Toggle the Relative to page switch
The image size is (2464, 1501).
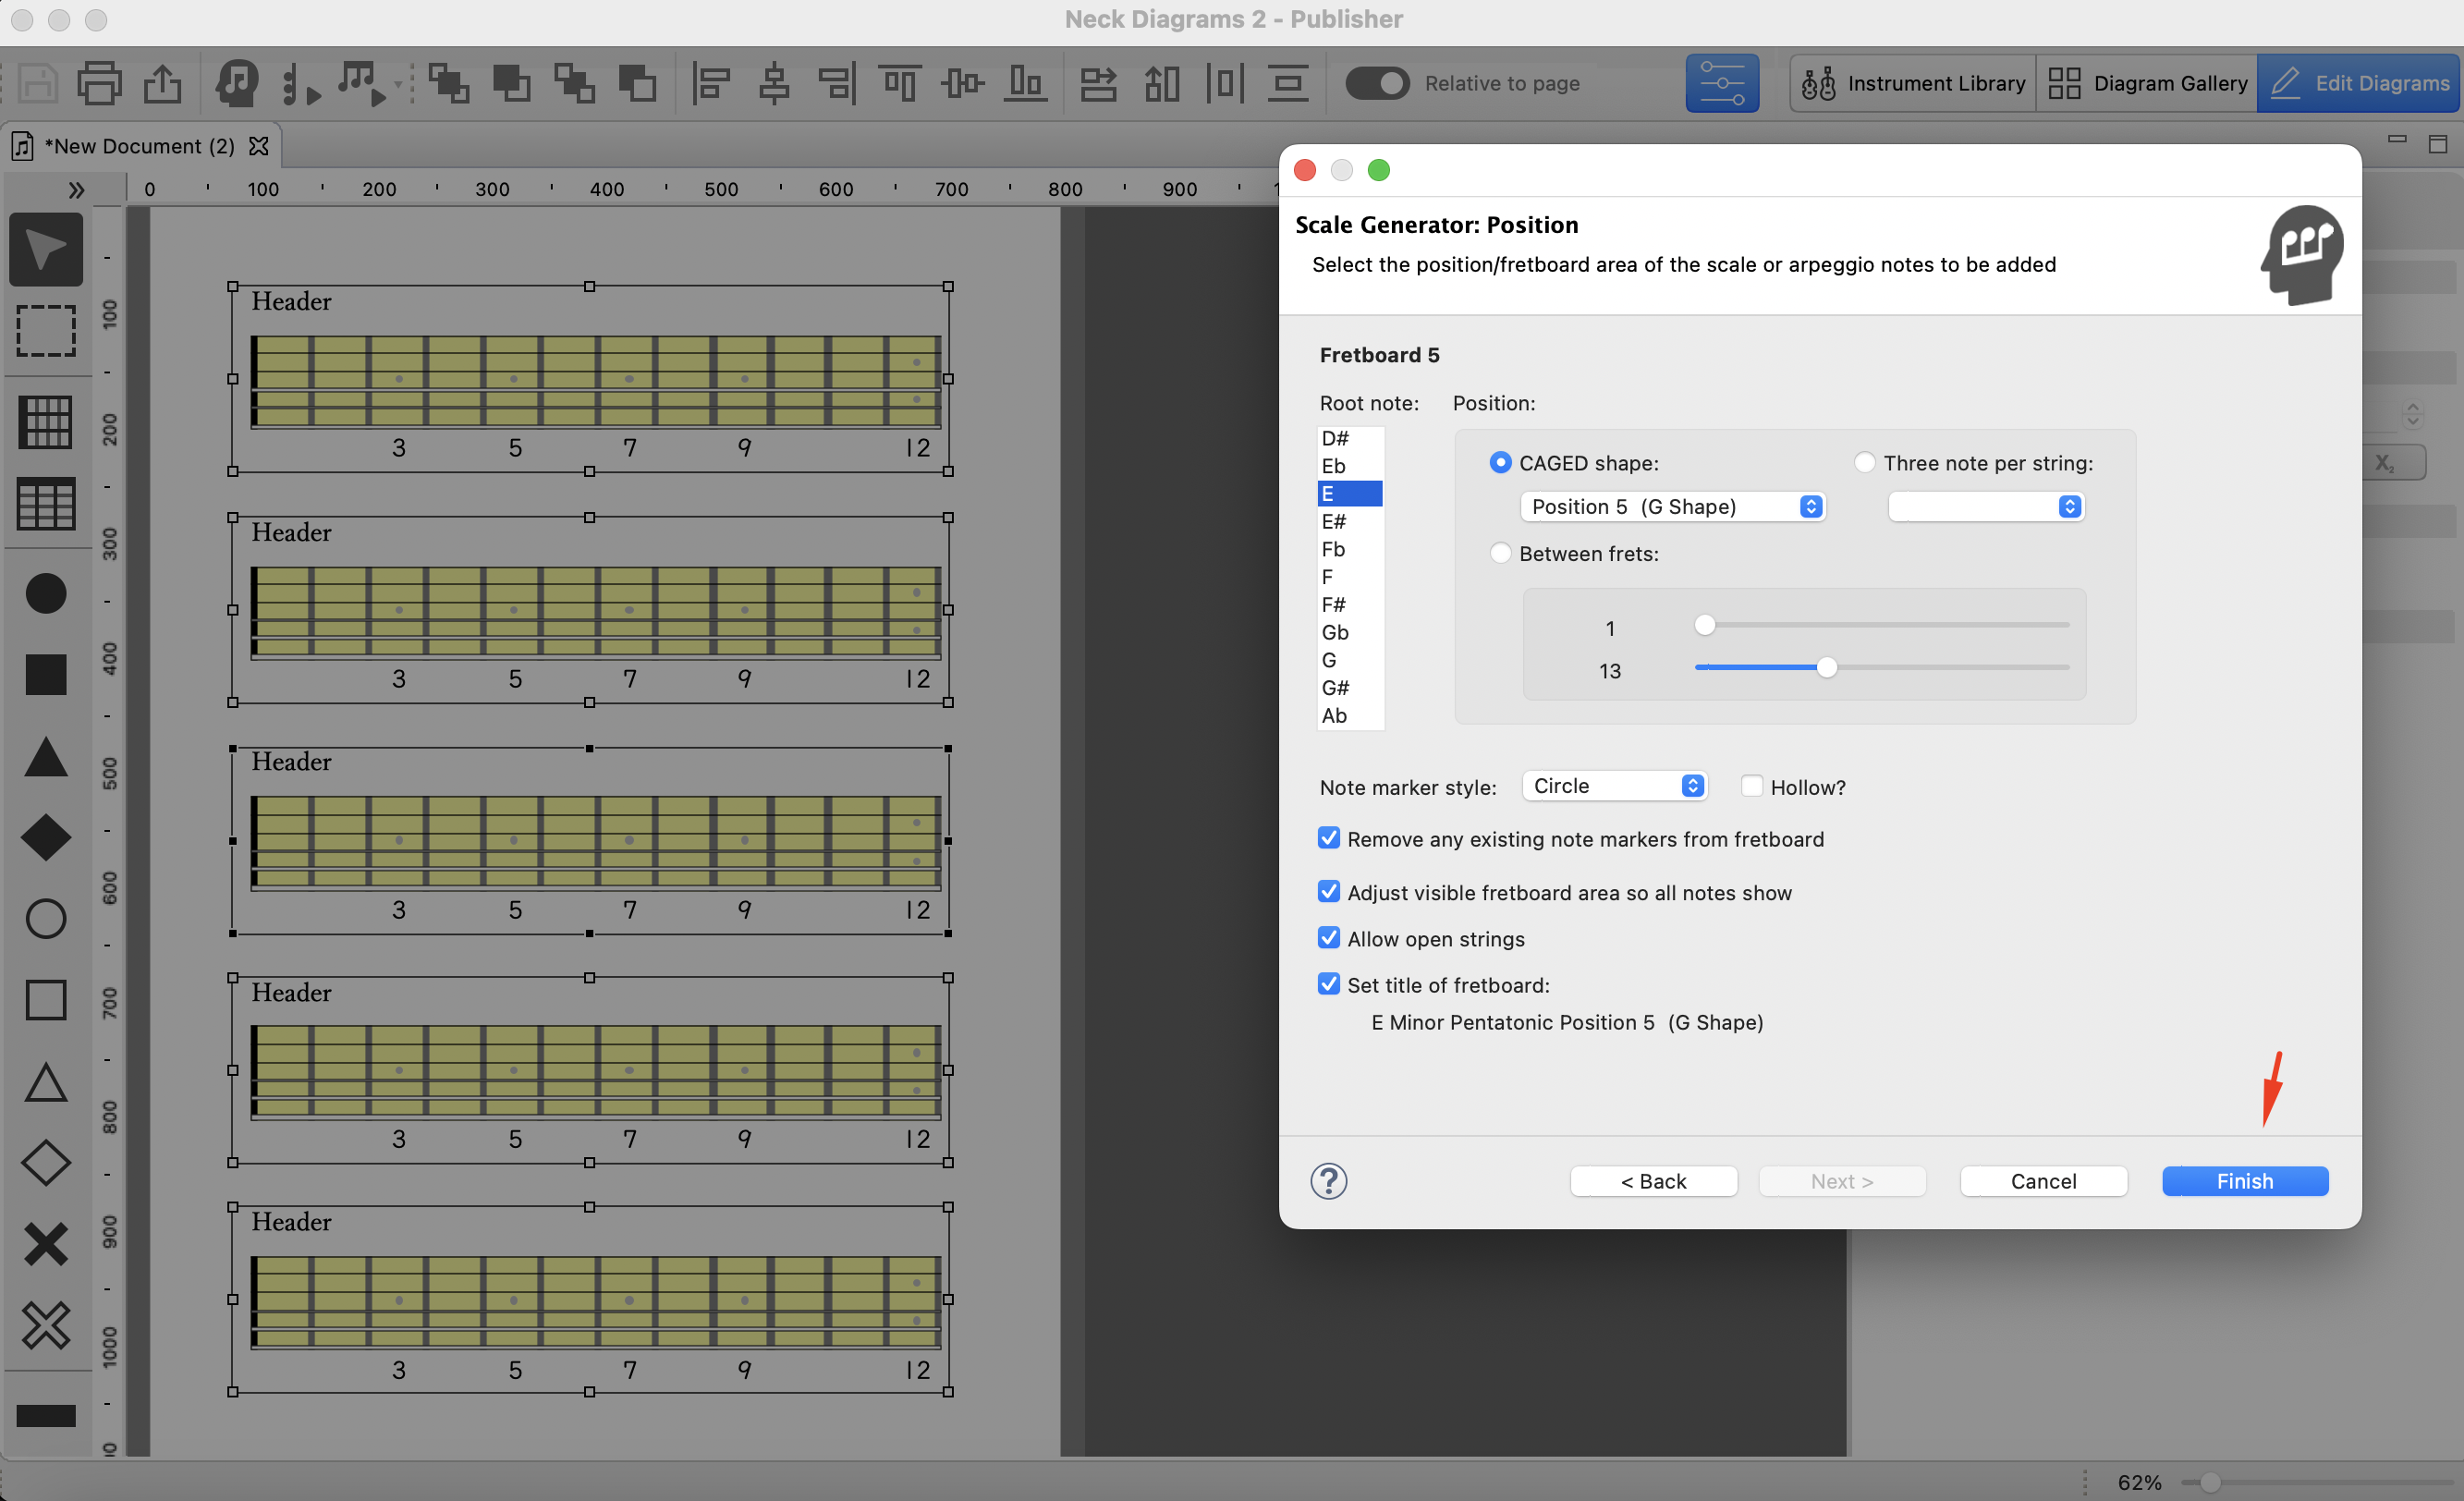click(x=1377, y=83)
